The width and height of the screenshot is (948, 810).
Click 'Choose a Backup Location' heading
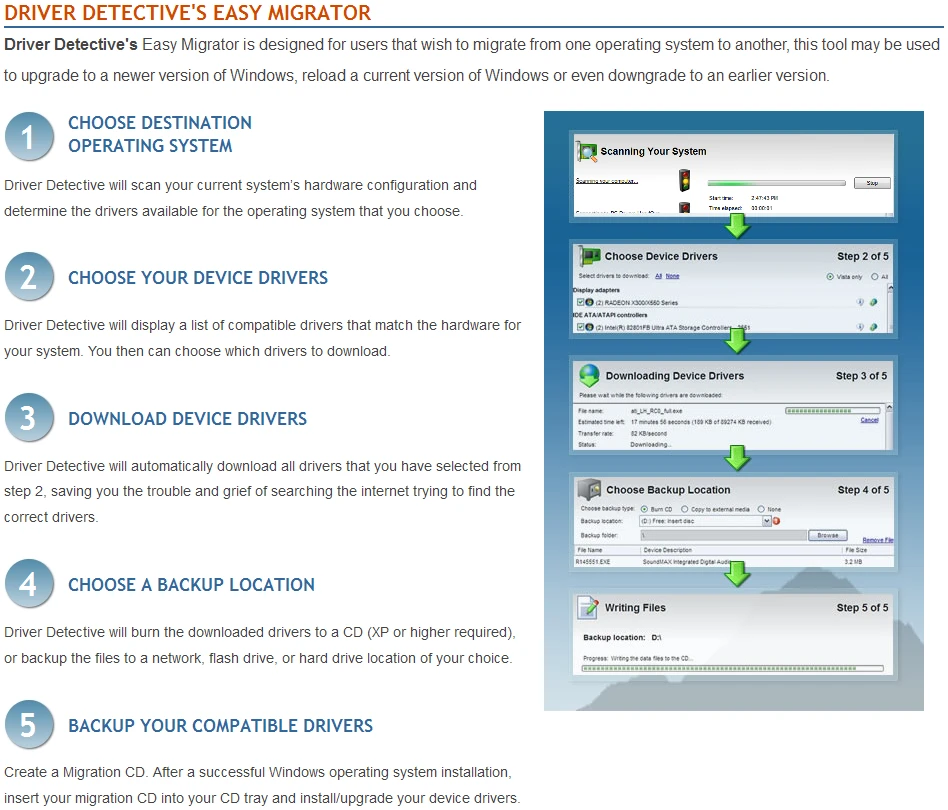click(x=191, y=585)
